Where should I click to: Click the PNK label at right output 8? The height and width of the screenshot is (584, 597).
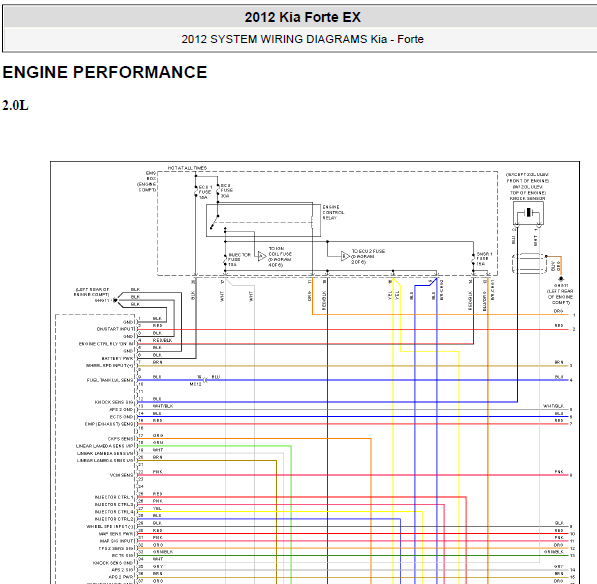tap(559, 472)
